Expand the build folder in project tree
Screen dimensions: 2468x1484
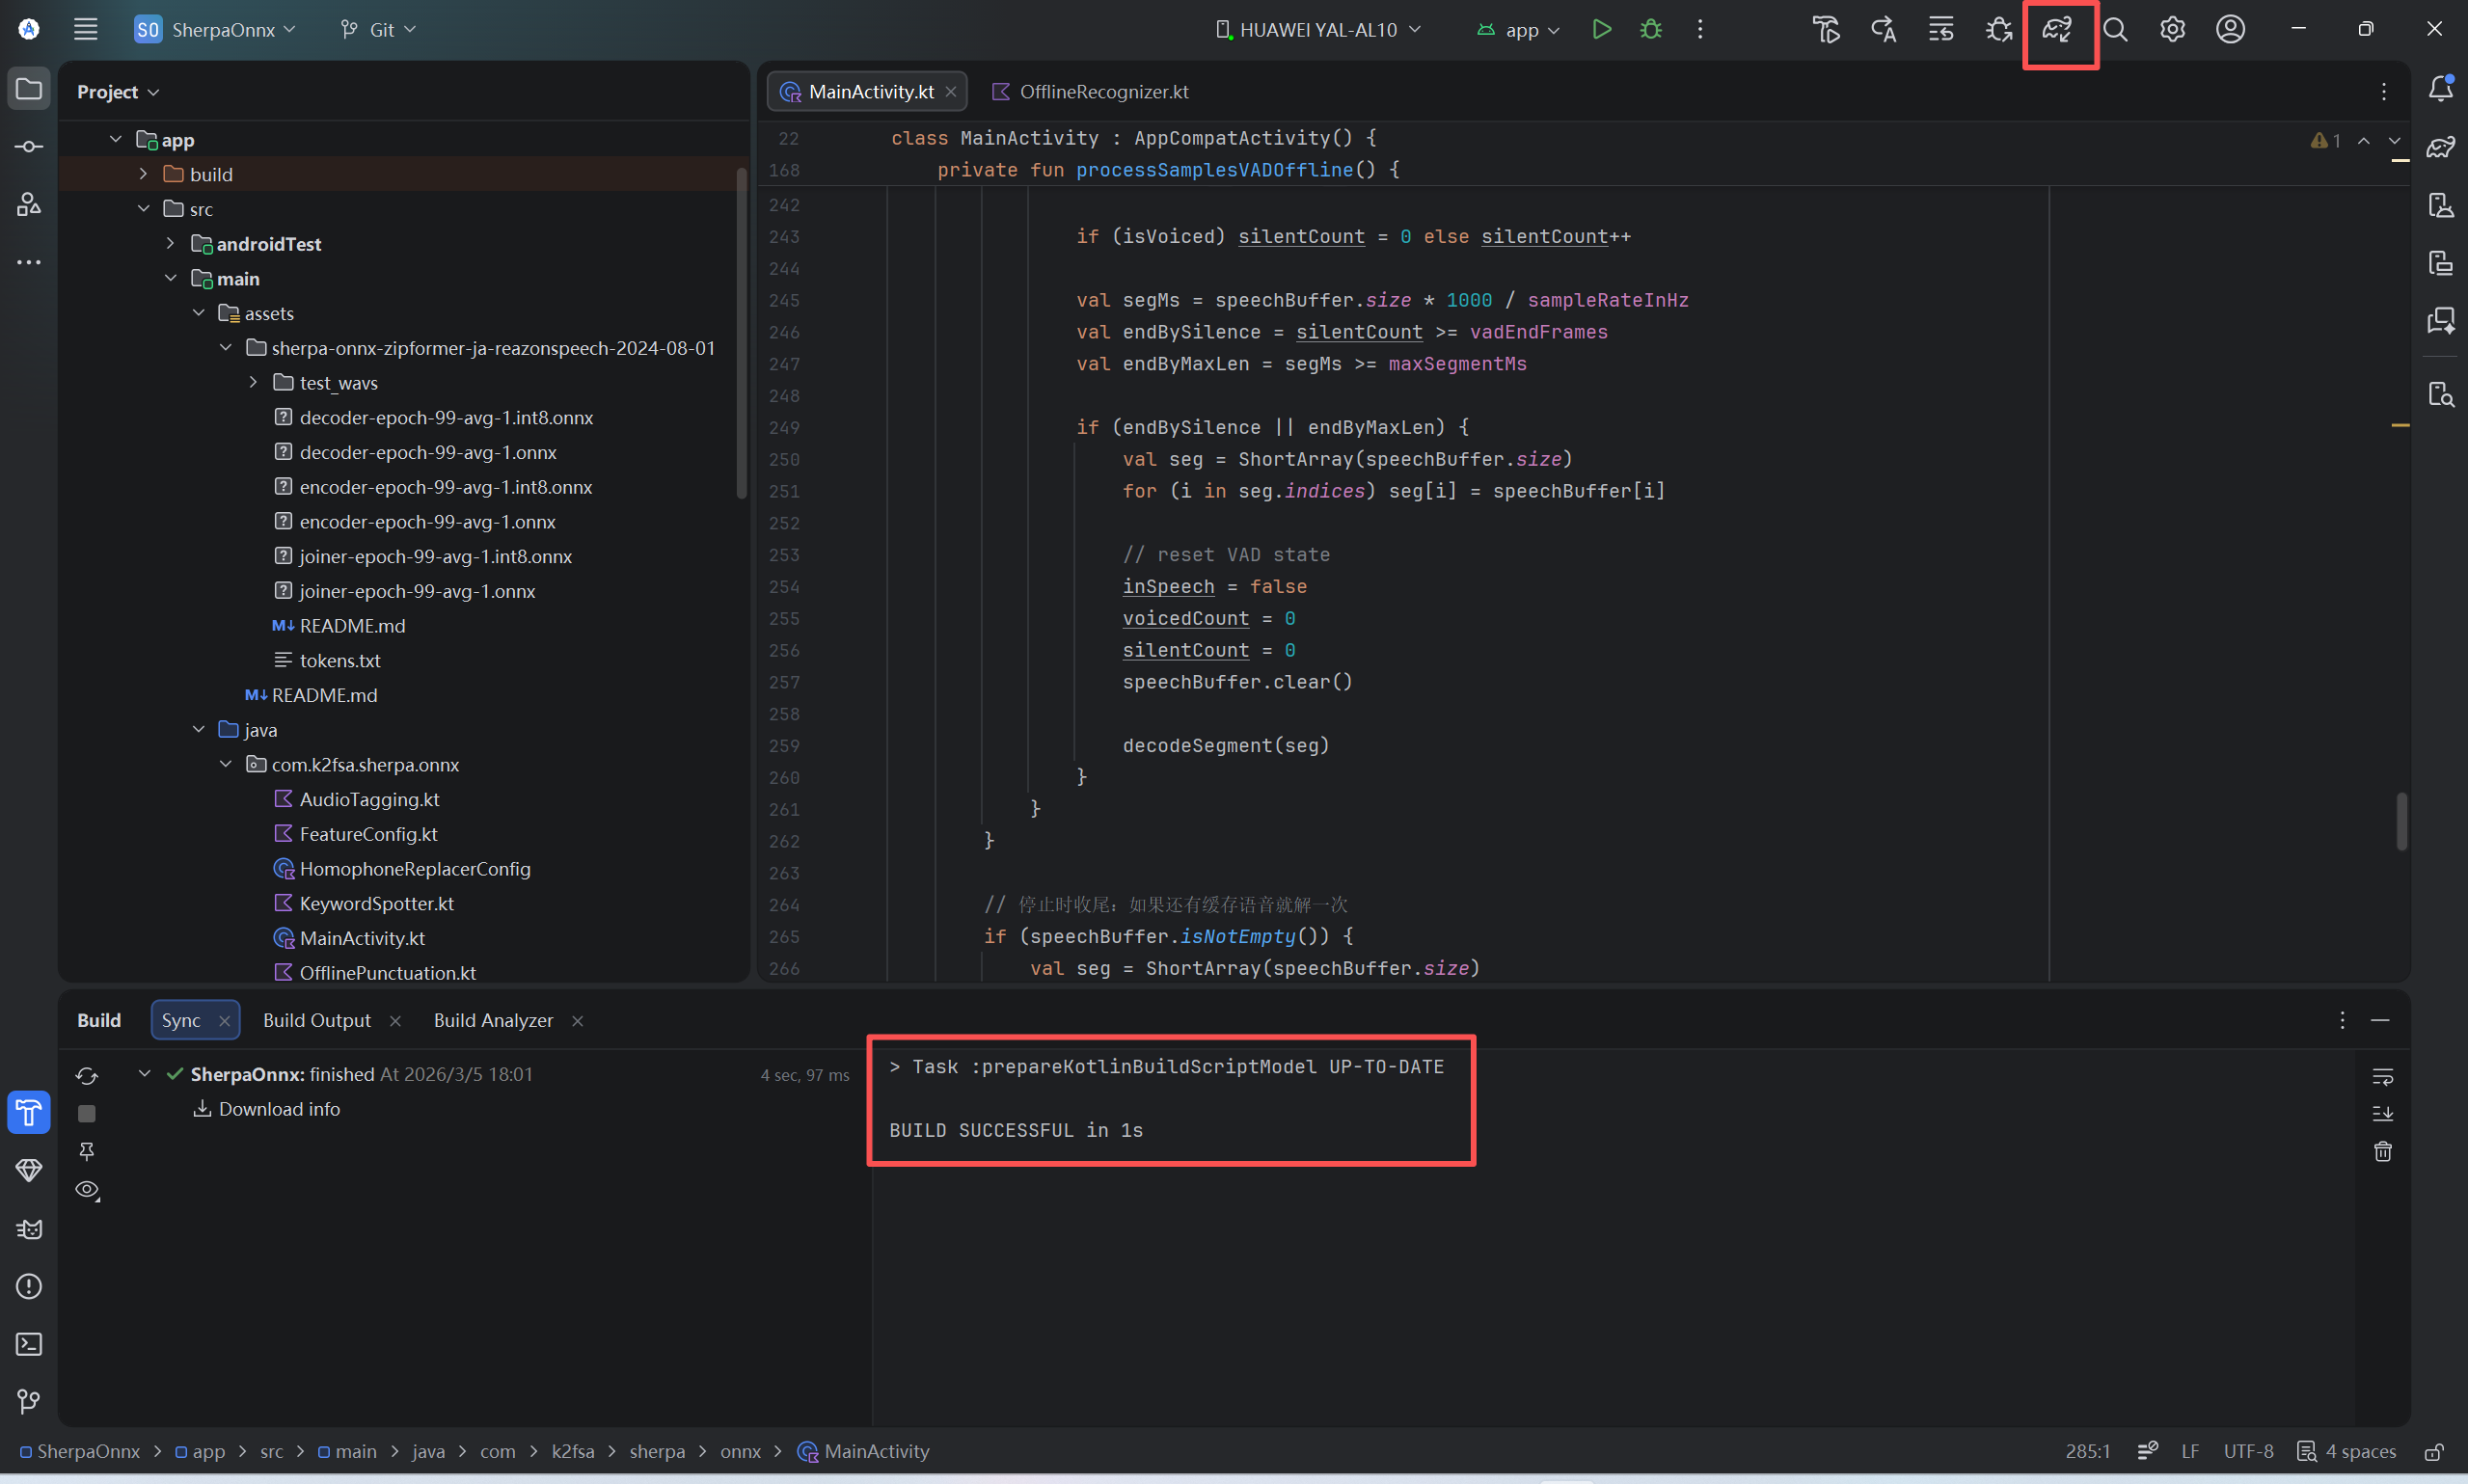pos(143,174)
